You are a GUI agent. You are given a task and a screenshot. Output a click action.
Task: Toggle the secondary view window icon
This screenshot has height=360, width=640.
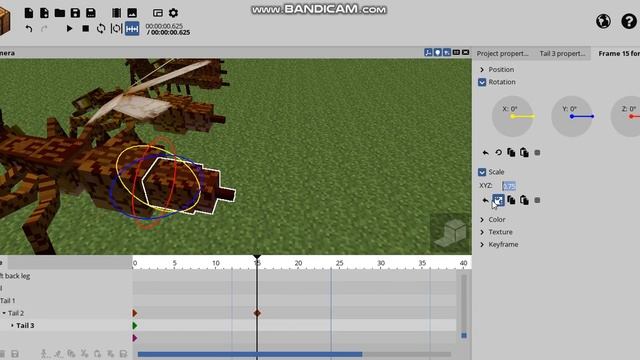tap(158, 13)
